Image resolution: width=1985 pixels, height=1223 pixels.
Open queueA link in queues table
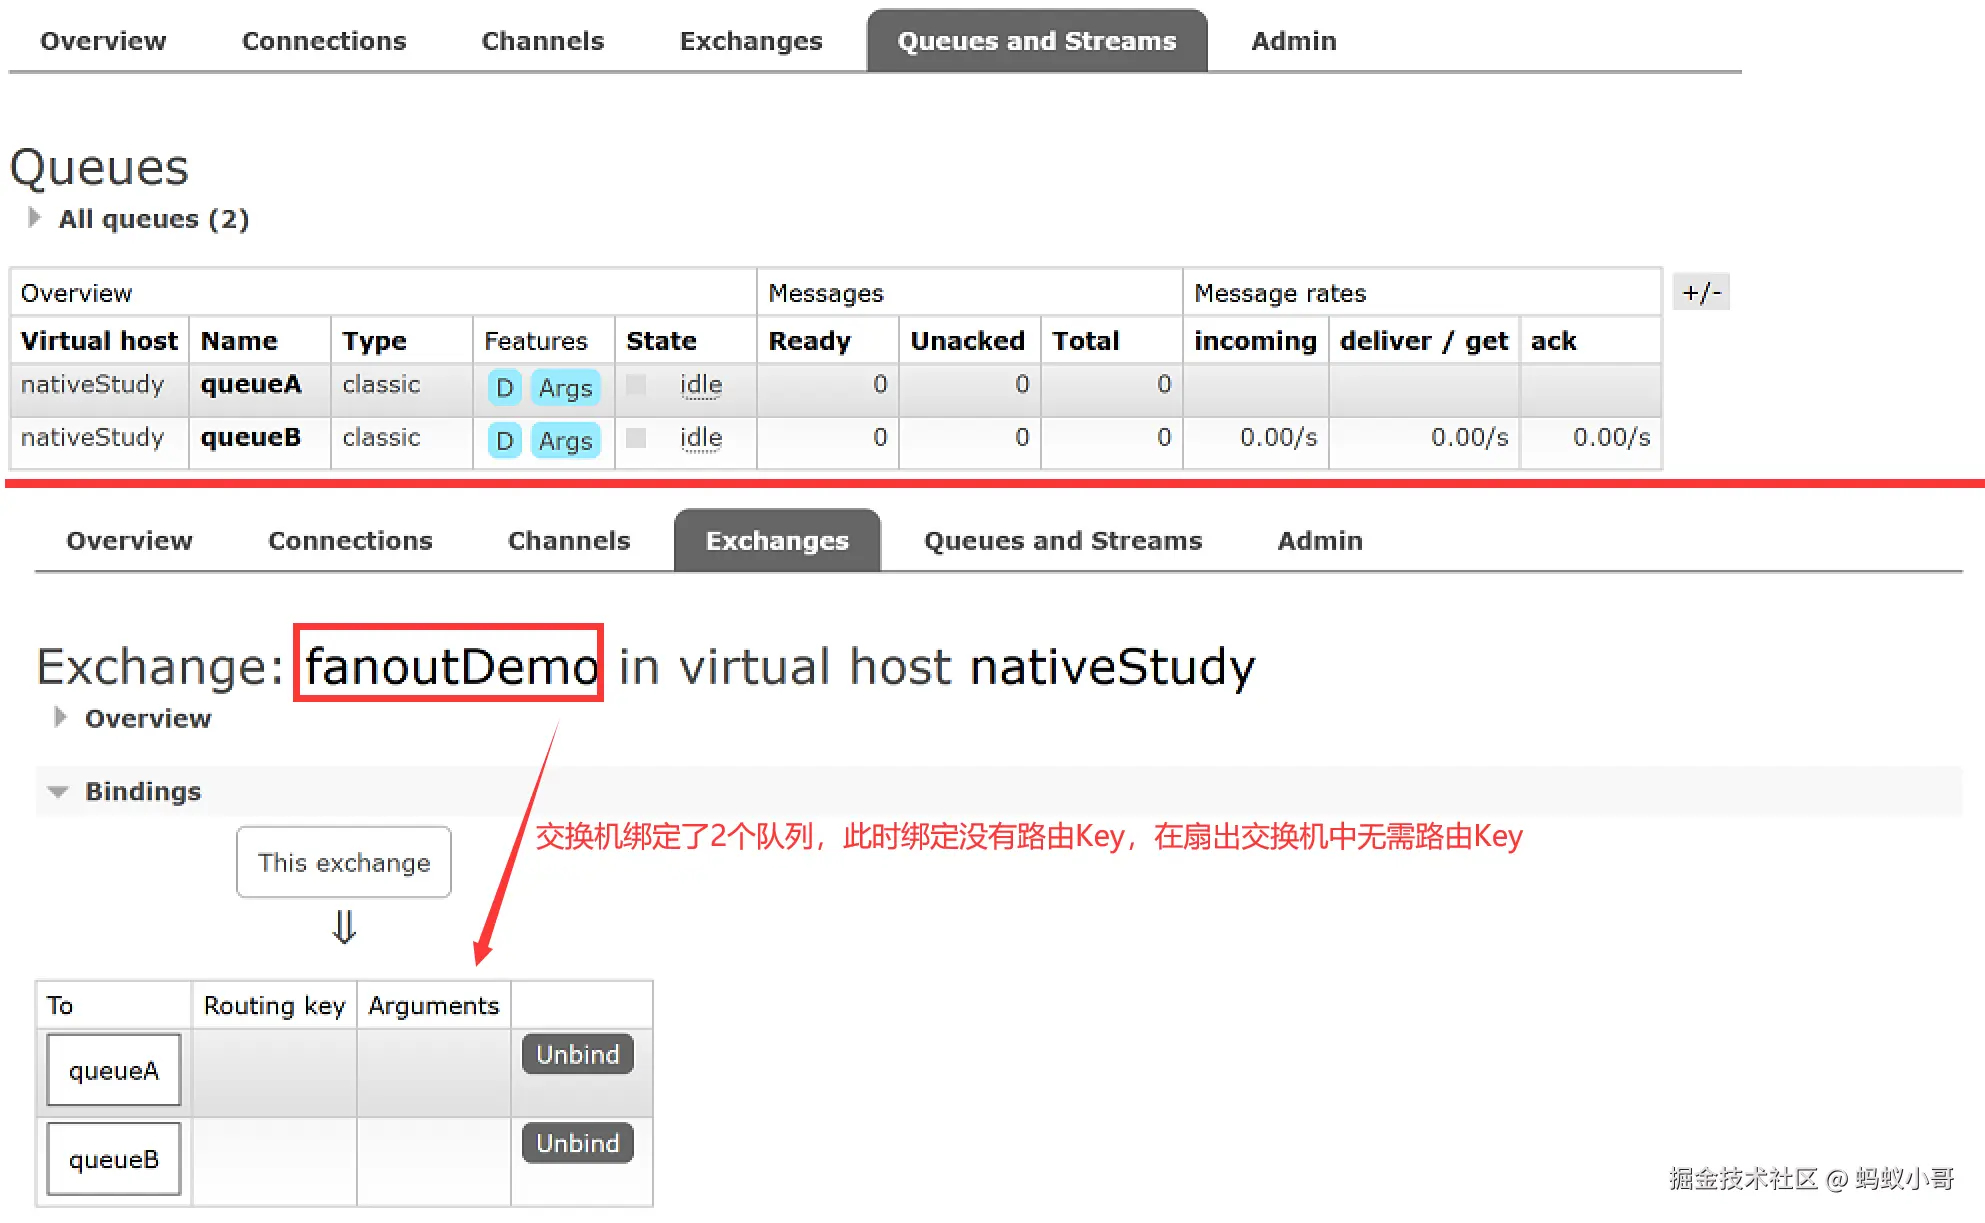click(x=250, y=385)
